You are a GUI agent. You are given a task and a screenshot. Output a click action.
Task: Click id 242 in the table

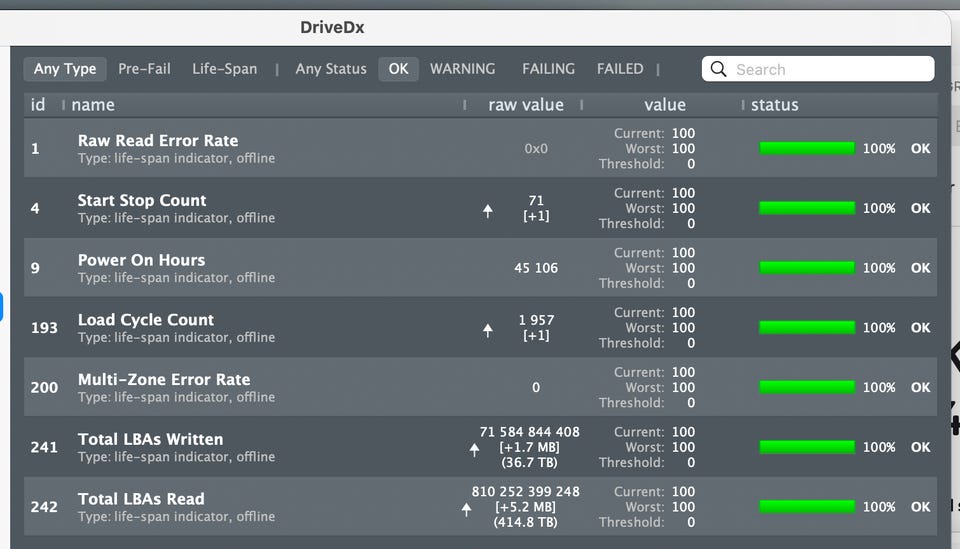(44, 507)
